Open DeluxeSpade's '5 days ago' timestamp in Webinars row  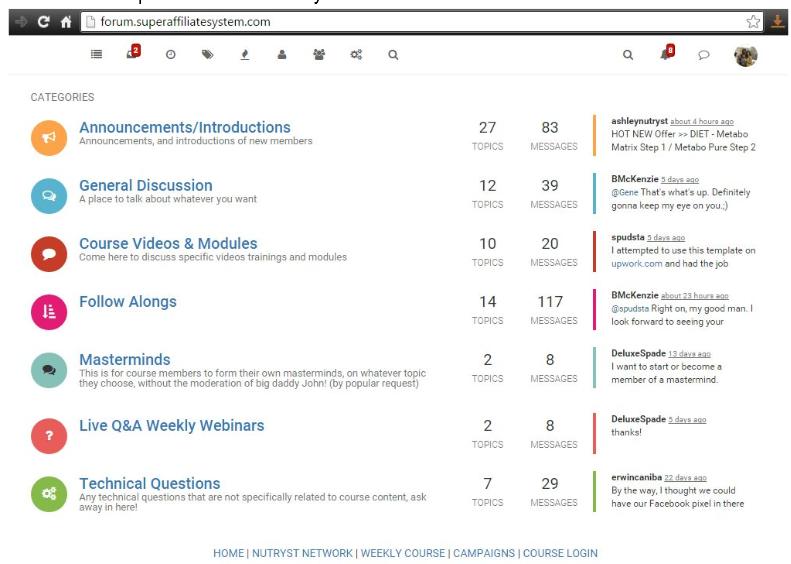[x=687, y=420]
